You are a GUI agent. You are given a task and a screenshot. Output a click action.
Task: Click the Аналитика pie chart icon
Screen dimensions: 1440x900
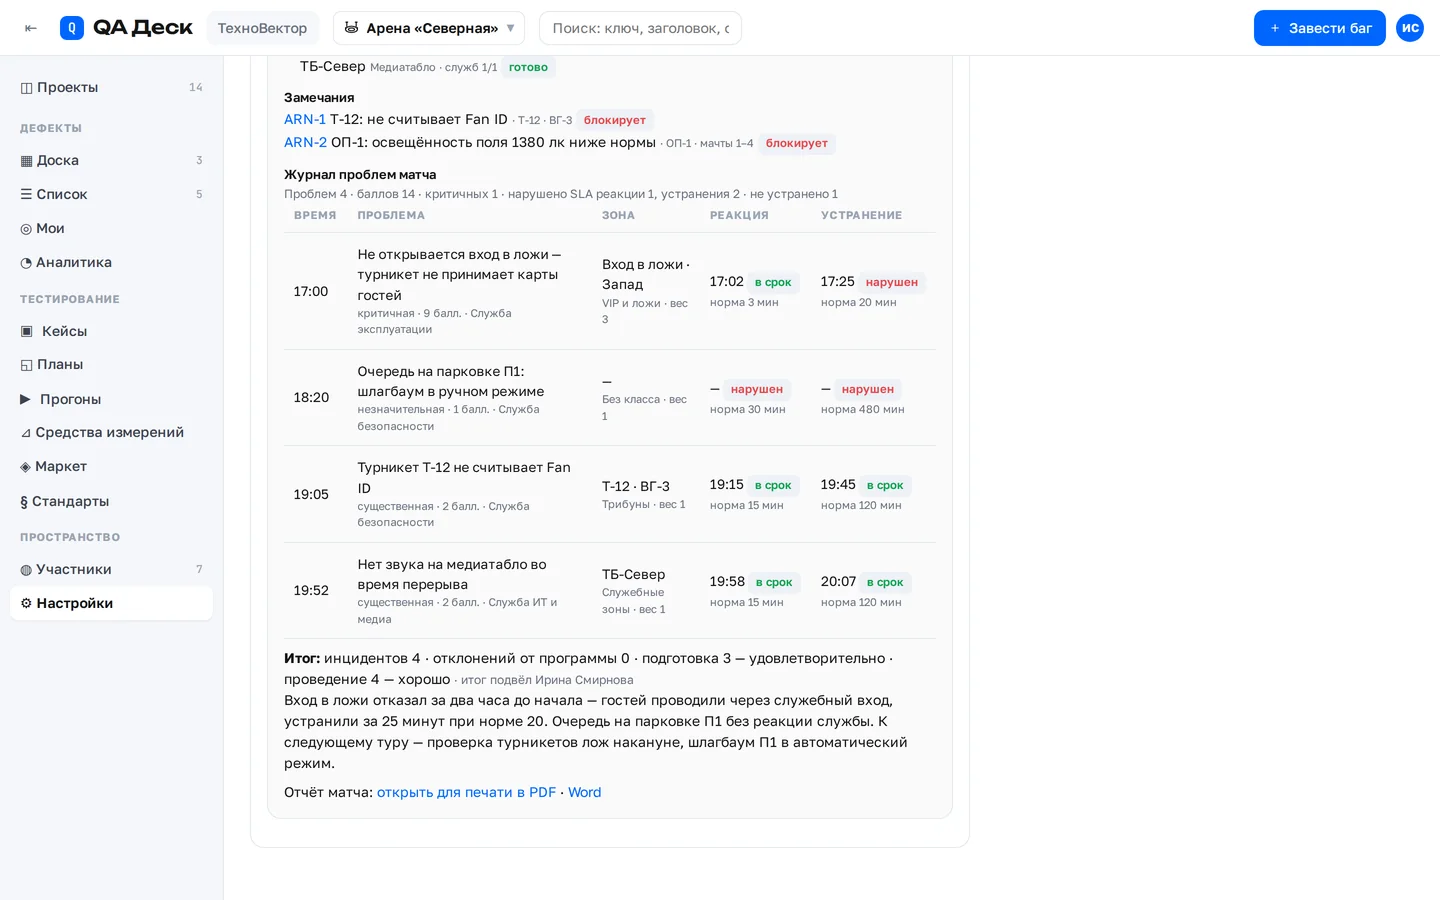pos(26,263)
